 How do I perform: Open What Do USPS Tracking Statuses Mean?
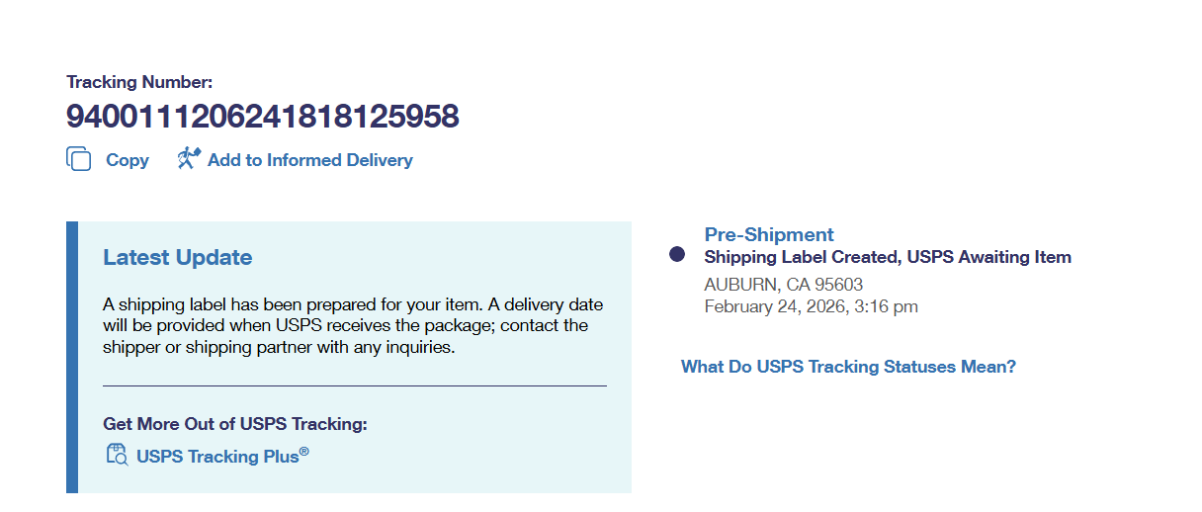coord(848,367)
